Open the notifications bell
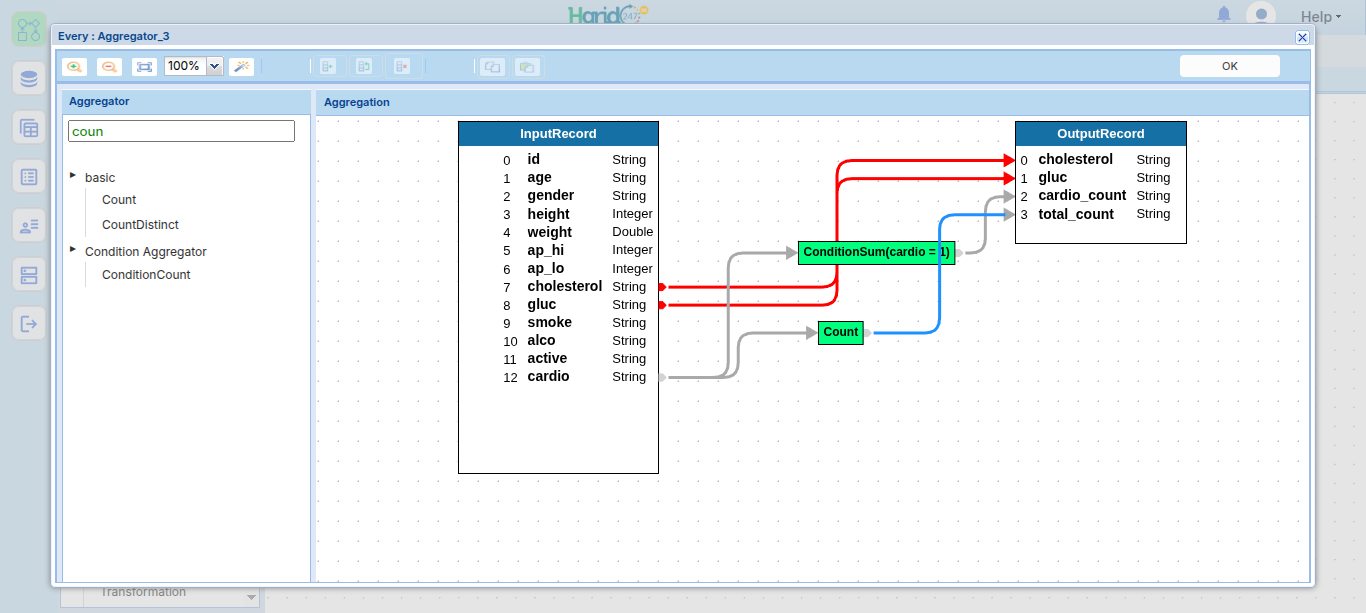This screenshot has width=1366, height=613. click(x=1224, y=15)
